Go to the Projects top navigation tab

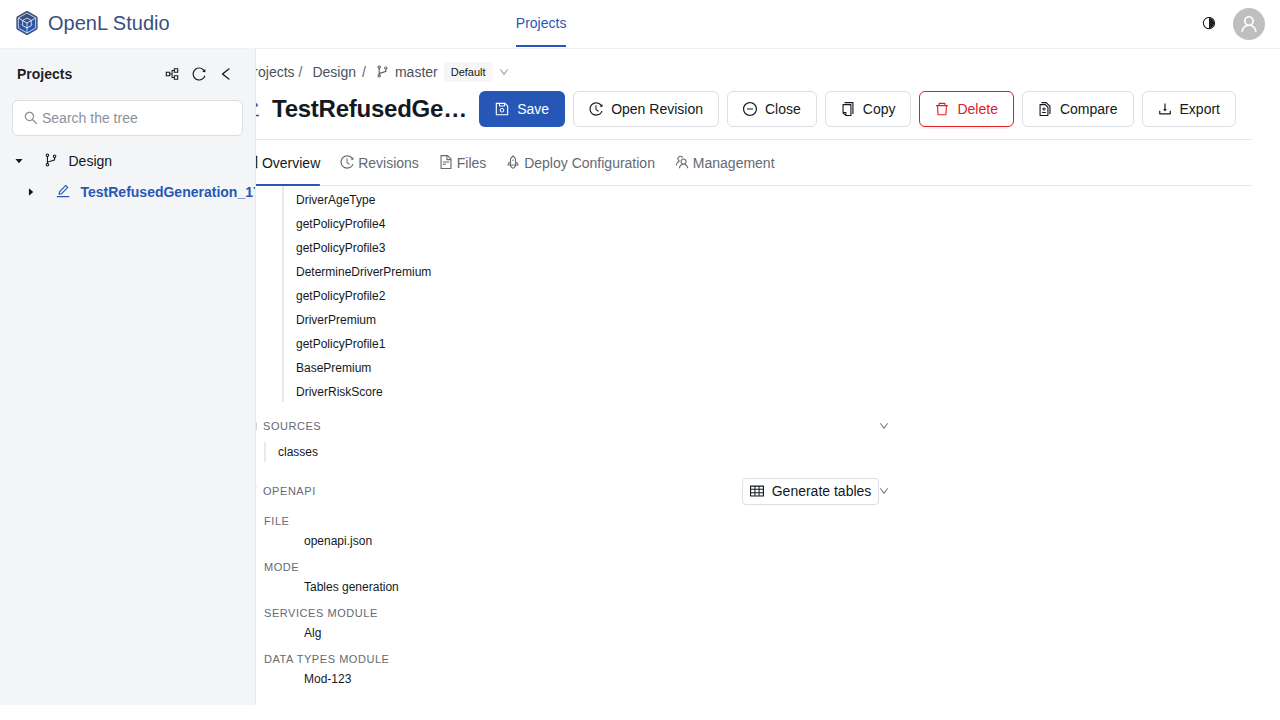click(x=541, y=23)
